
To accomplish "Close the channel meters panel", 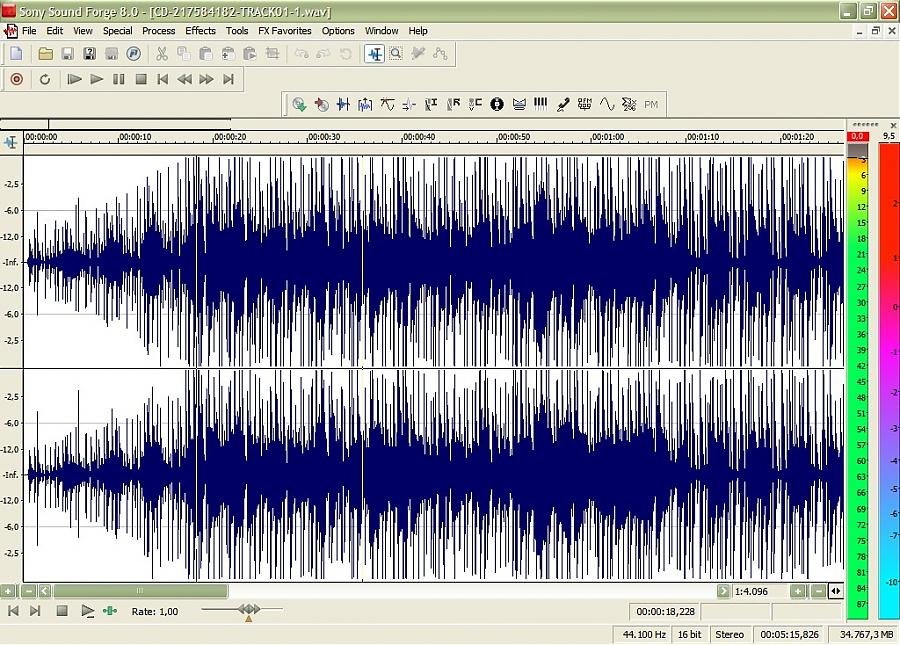I will tap(893, 125).
